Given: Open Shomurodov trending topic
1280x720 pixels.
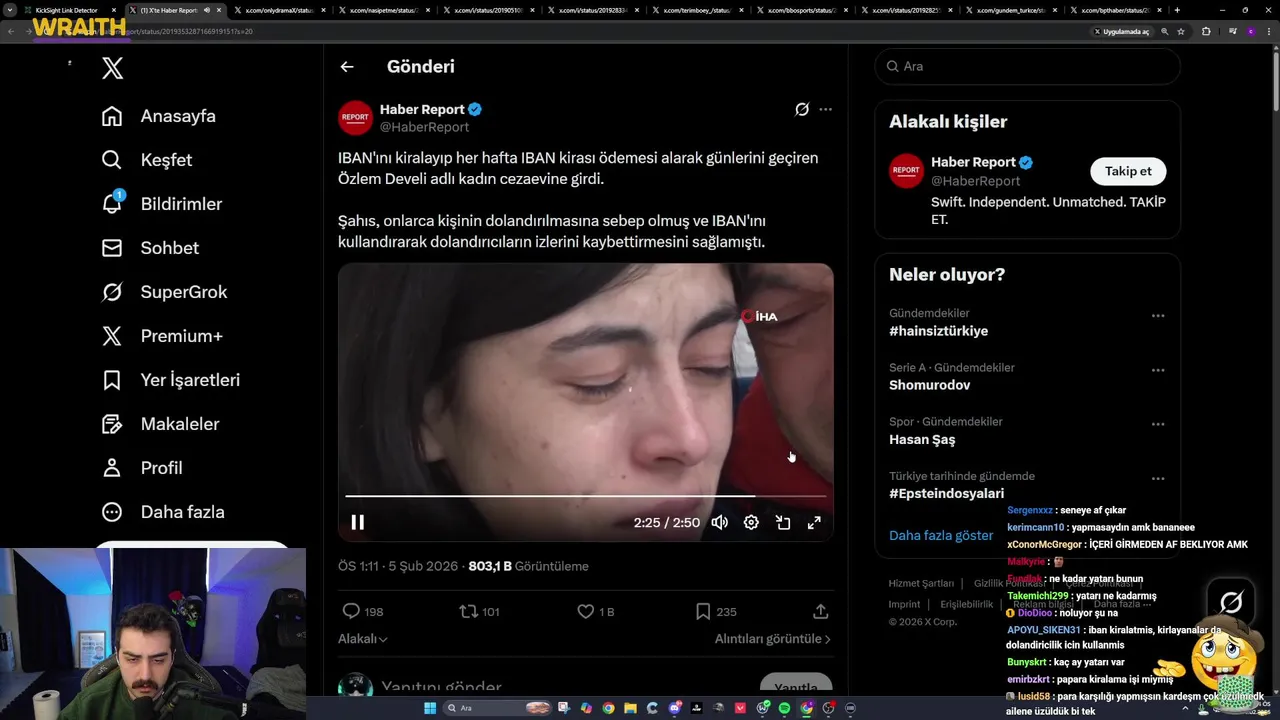Looking at the screenshot, I should (929, 385).
